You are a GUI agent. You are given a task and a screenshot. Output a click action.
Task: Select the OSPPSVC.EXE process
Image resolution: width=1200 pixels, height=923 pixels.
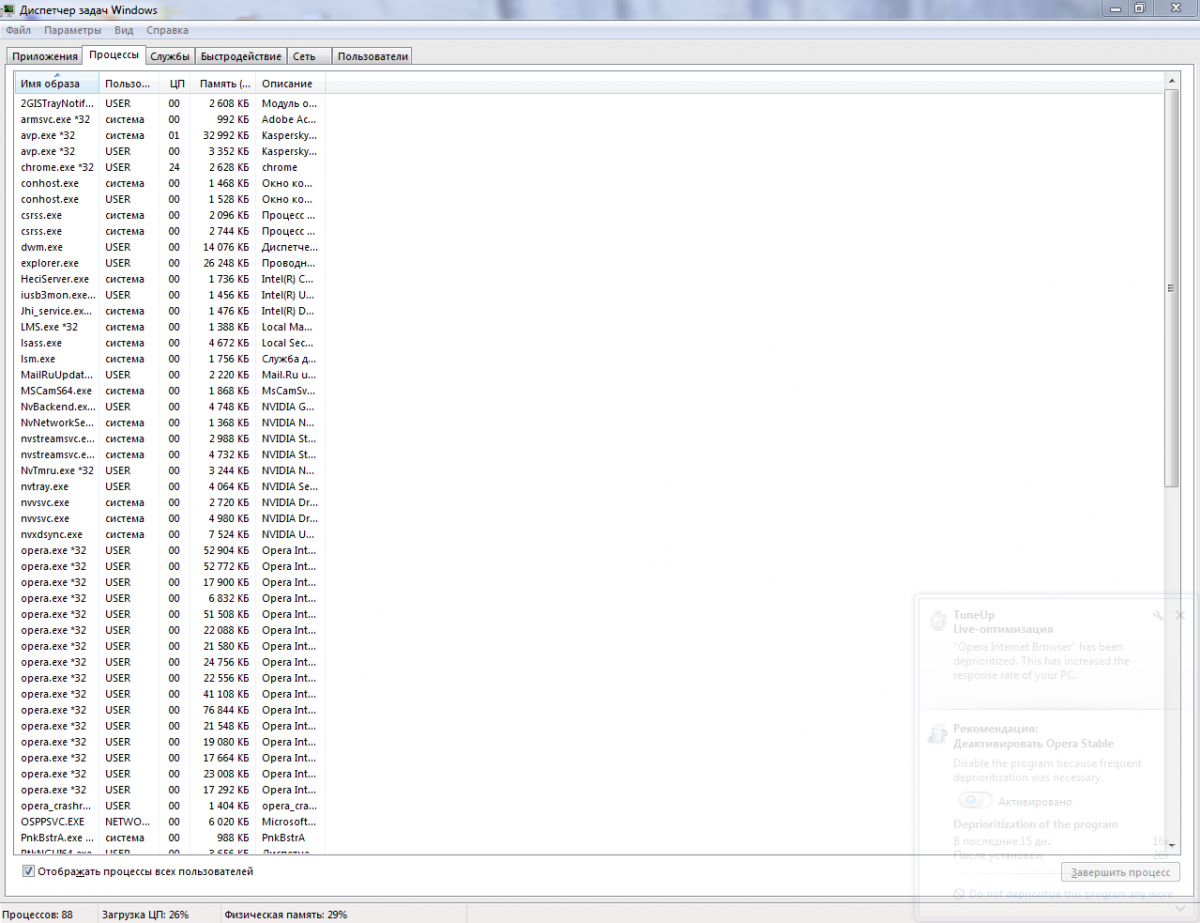(x=170, y=821)
